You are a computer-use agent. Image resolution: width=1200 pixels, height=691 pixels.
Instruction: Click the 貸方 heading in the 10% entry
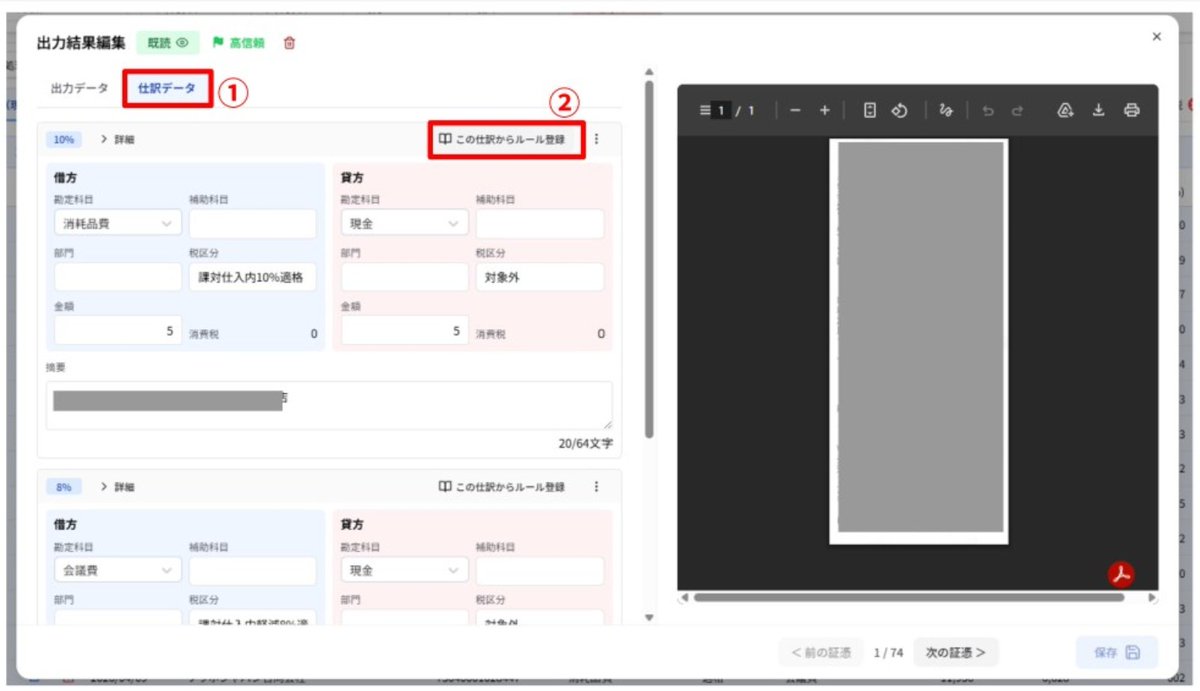(352, 179)
